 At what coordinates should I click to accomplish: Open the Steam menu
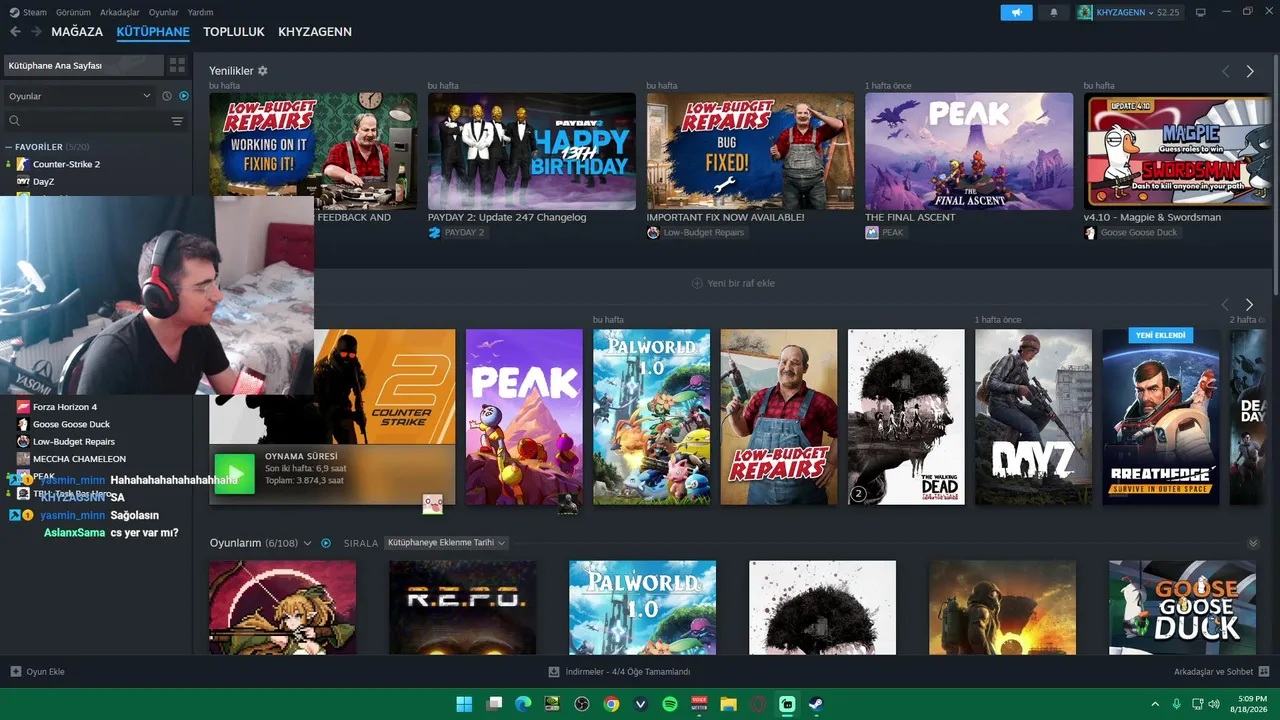(28, 12)
